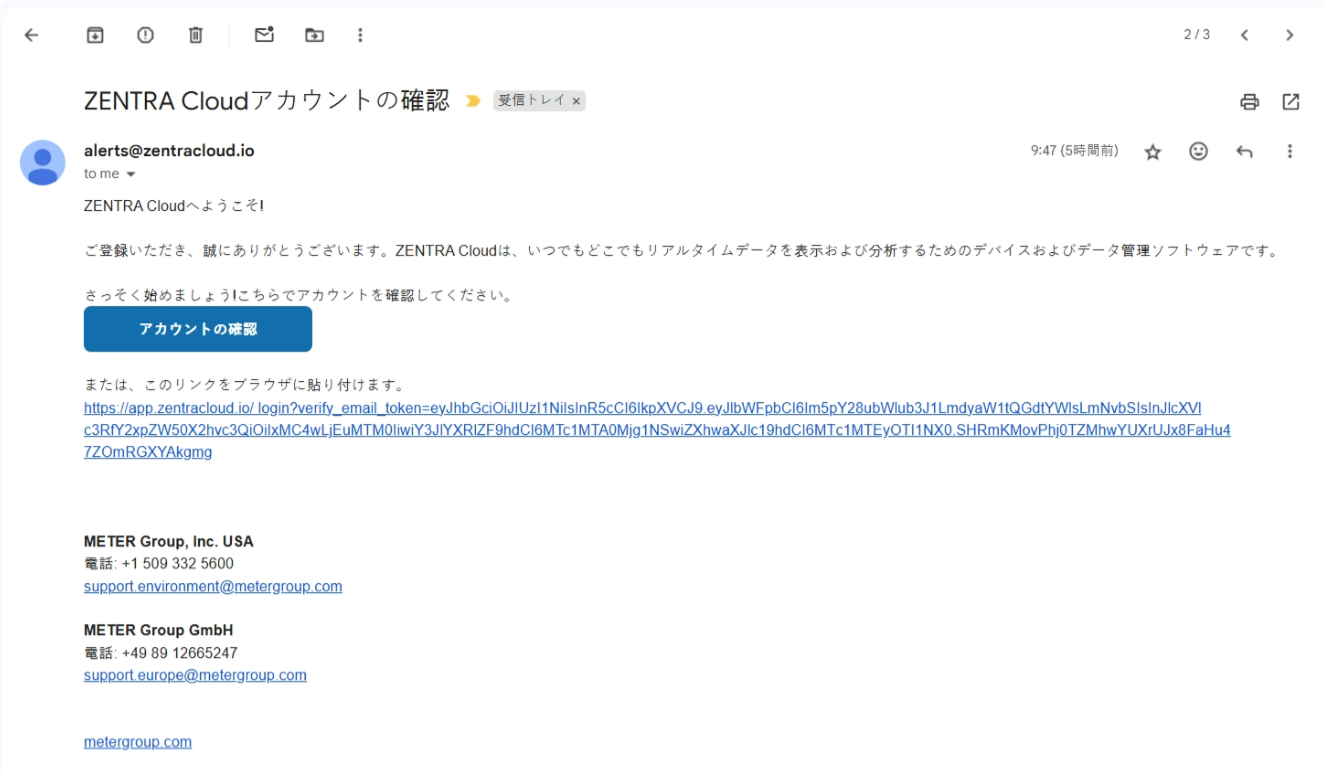The image size is (1325, 779).
Task: Click the sender's avatar picture
Action: (x=43, y=163)
